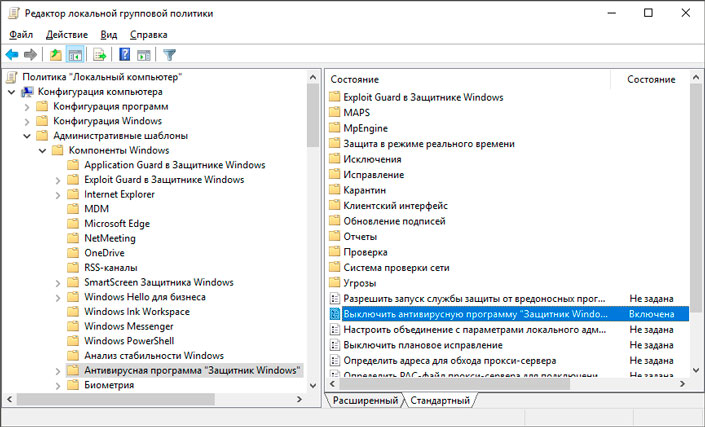This screenshot has width=705, height=427.
Task: Expand the Конфигурация Windows node
Action: click(27, 121)
